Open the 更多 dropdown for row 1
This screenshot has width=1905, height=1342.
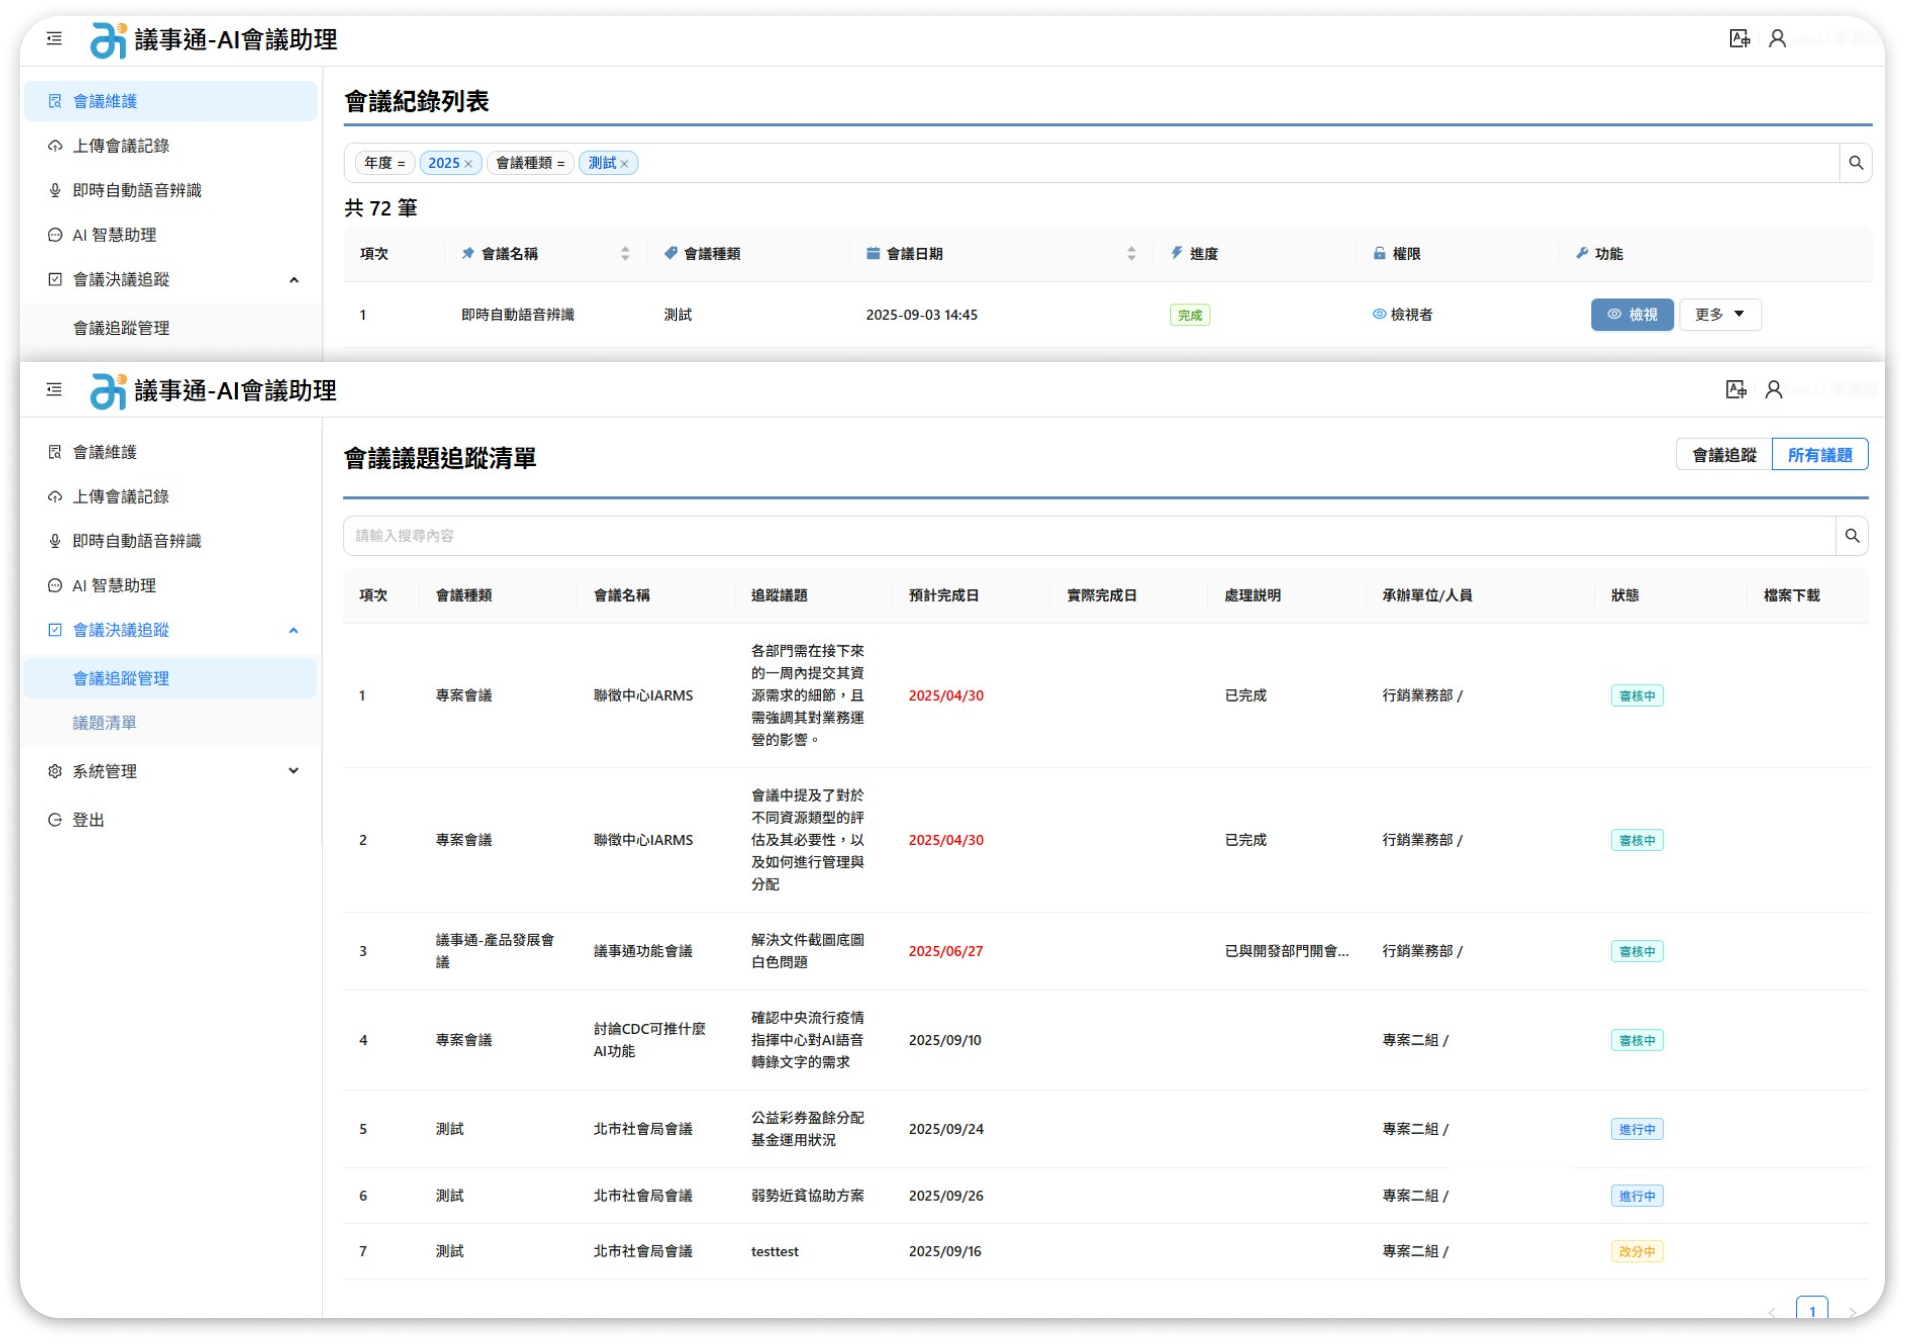[1719, 315]
